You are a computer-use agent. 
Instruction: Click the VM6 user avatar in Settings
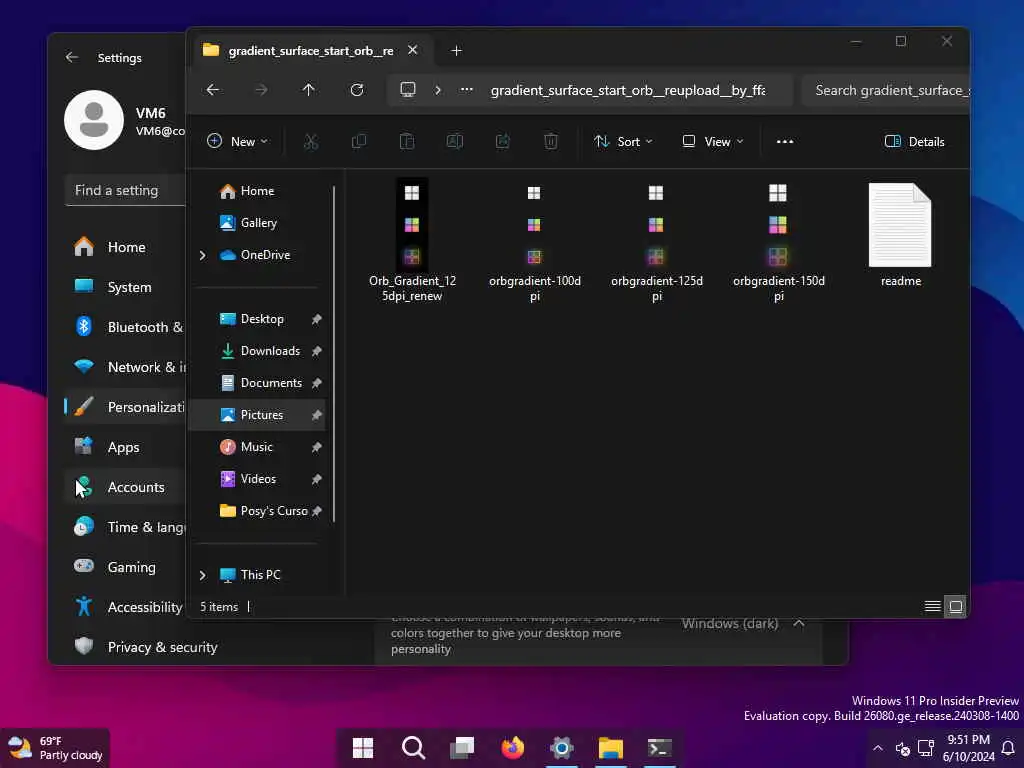[x=94, y=120]
